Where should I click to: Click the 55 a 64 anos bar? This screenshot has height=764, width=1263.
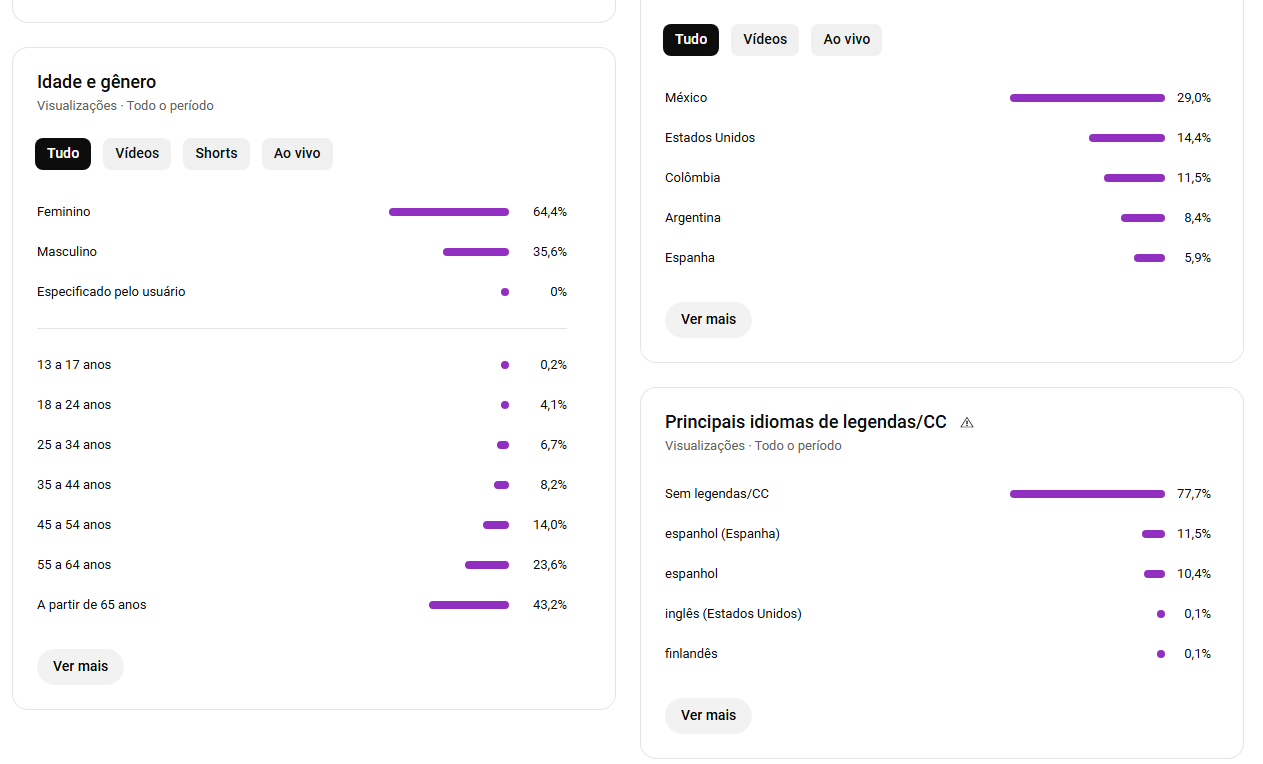pos(487,565)
